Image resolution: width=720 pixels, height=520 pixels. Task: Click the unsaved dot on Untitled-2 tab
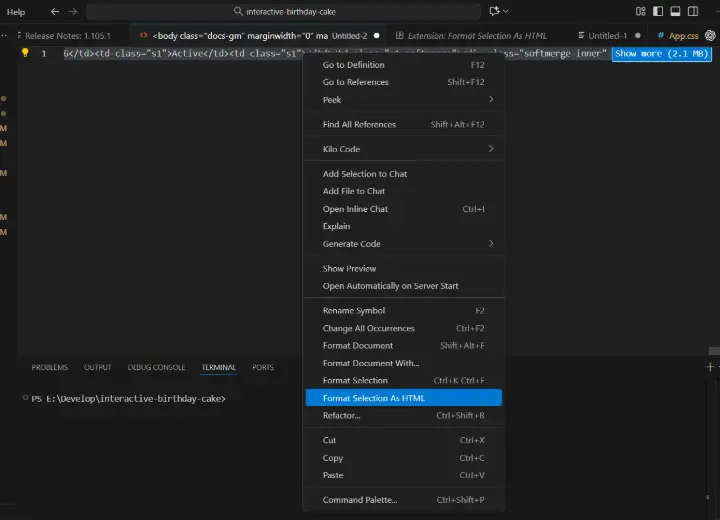pyautogui.click(x=376, y=35)
